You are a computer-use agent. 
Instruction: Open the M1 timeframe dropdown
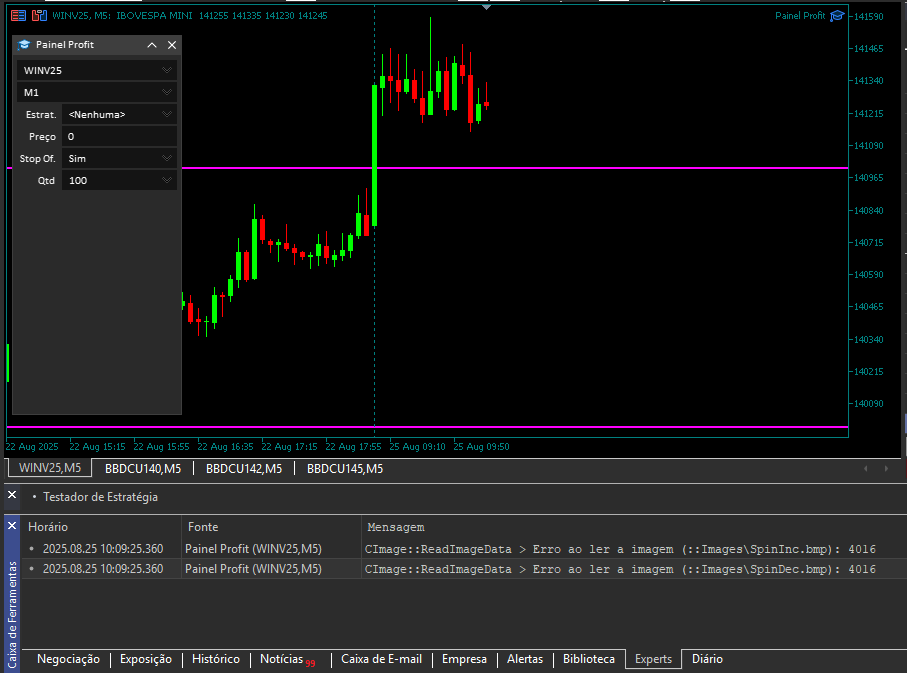pyautogui.click(x=96, y=92)
